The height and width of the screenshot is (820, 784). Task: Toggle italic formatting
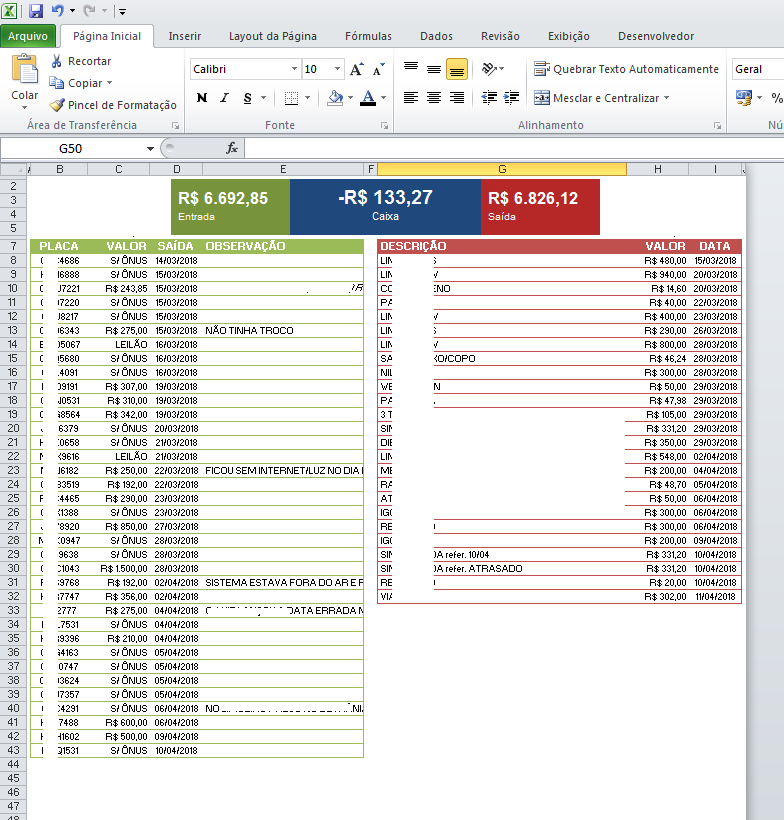click(224, 98)
